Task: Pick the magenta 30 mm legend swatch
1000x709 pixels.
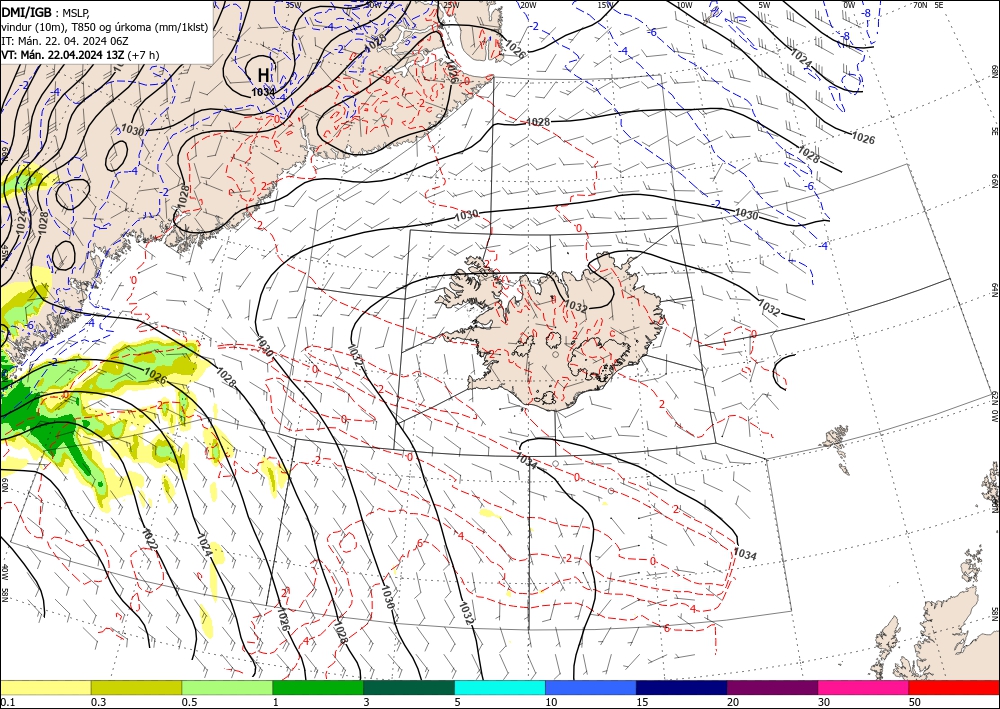Action: (x=864, y=687)
